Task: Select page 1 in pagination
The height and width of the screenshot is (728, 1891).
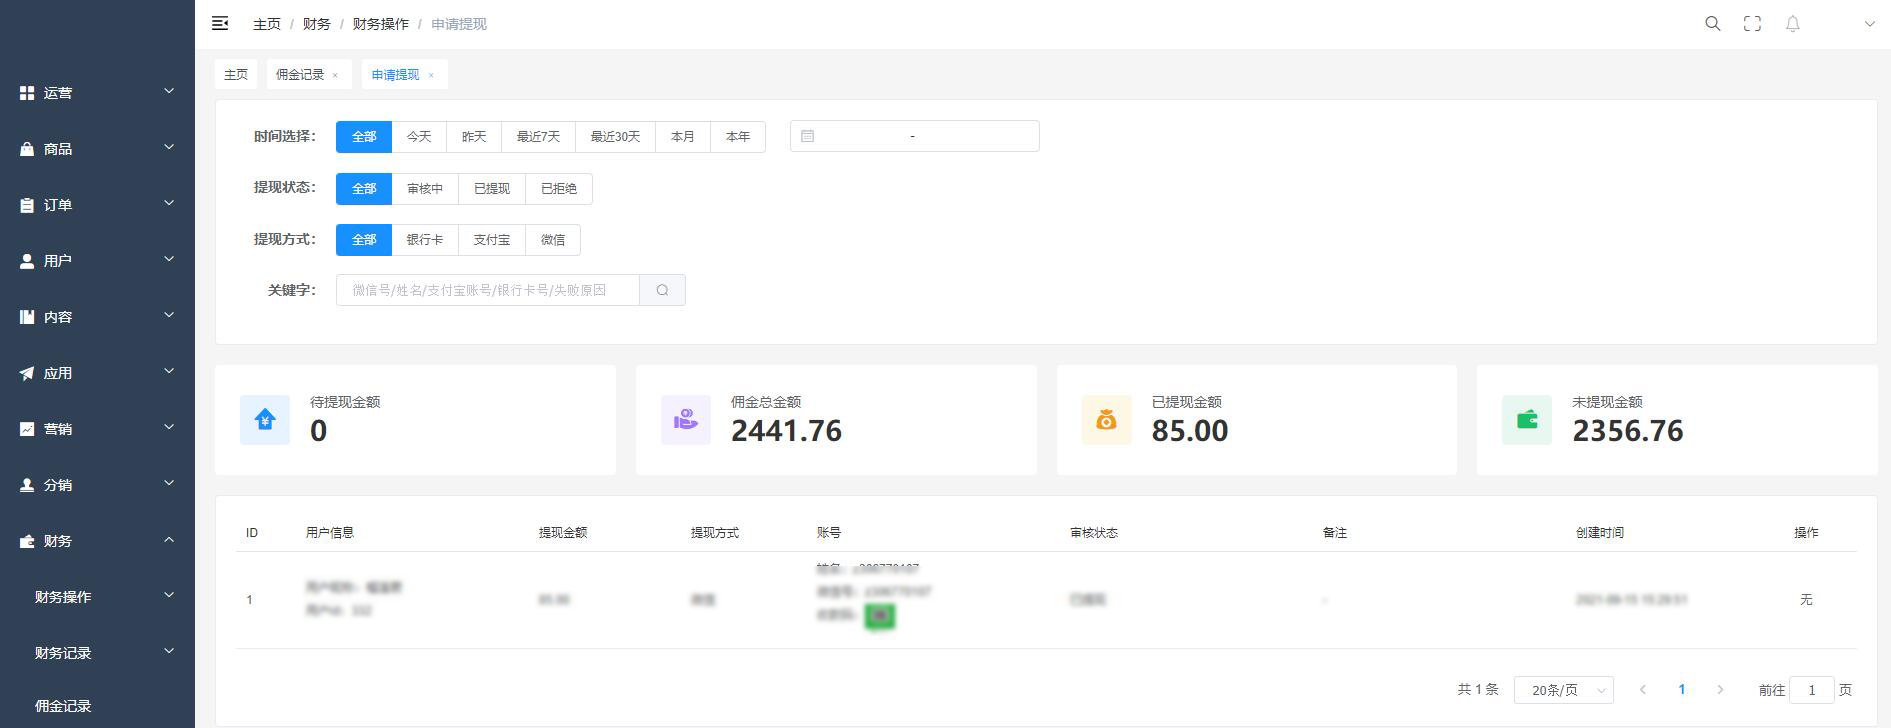Action: coord(1682,690)
